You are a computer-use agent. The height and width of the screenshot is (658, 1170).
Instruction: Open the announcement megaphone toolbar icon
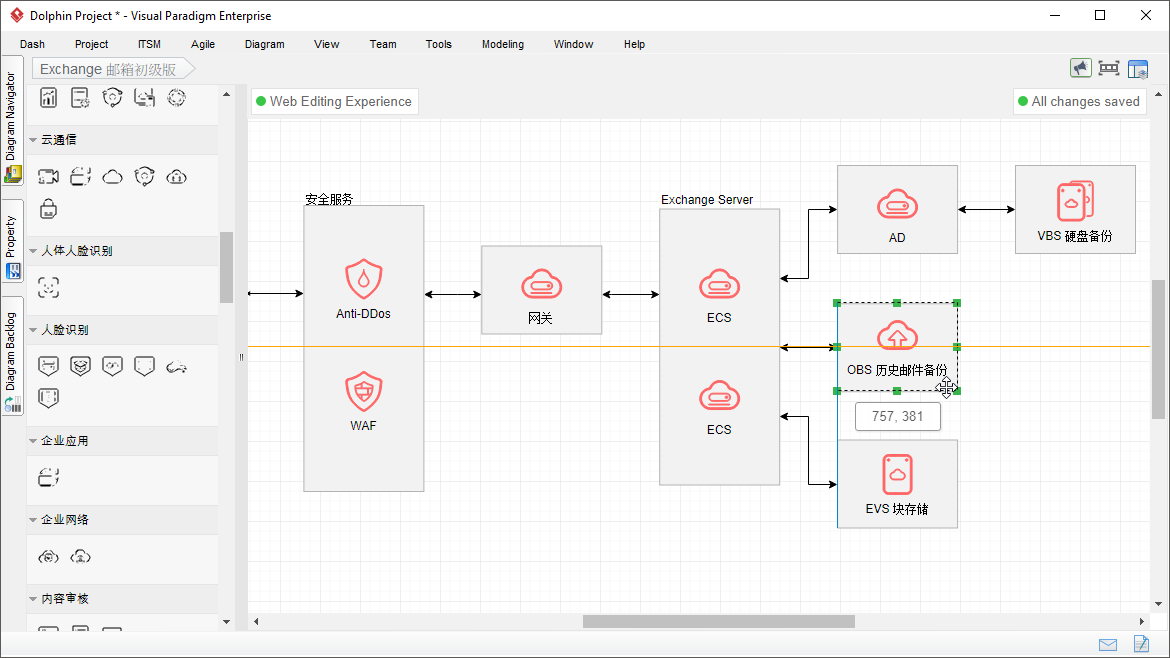pos(1080,69)
